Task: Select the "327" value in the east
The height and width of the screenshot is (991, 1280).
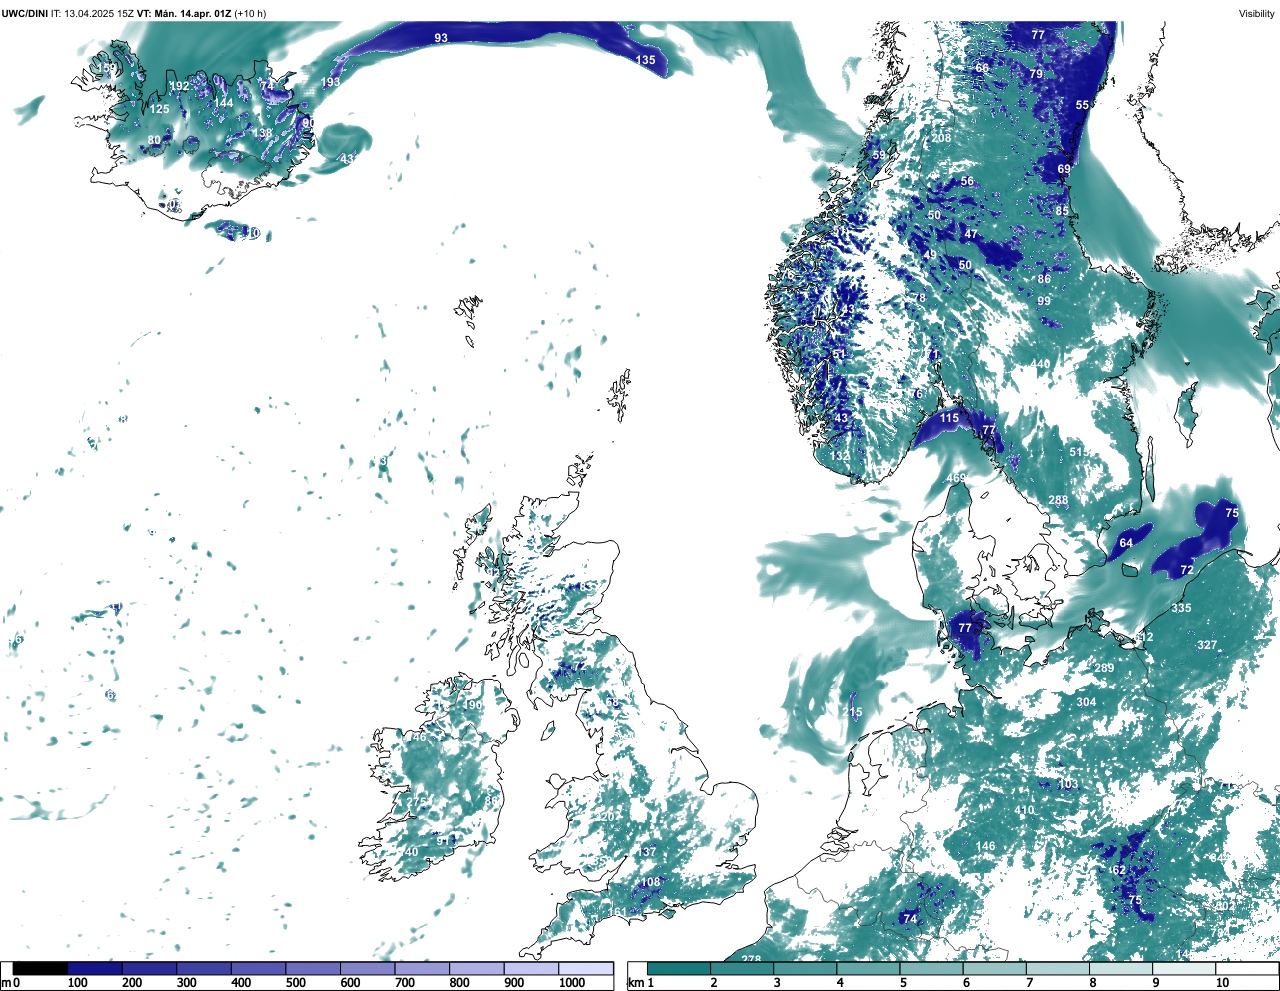Action: 1207,645
